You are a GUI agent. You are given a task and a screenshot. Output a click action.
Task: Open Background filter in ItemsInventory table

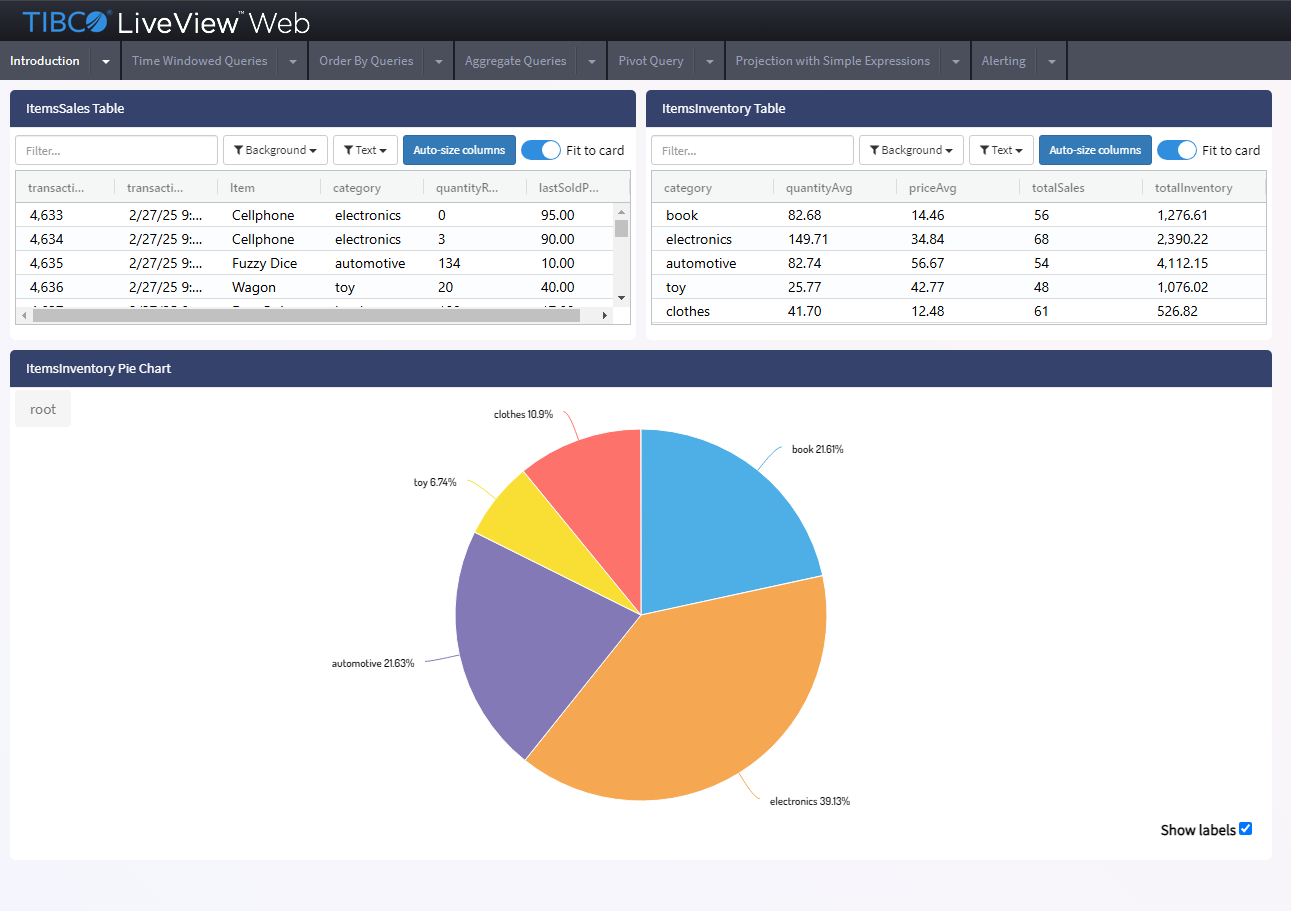(x=911, y=150)
